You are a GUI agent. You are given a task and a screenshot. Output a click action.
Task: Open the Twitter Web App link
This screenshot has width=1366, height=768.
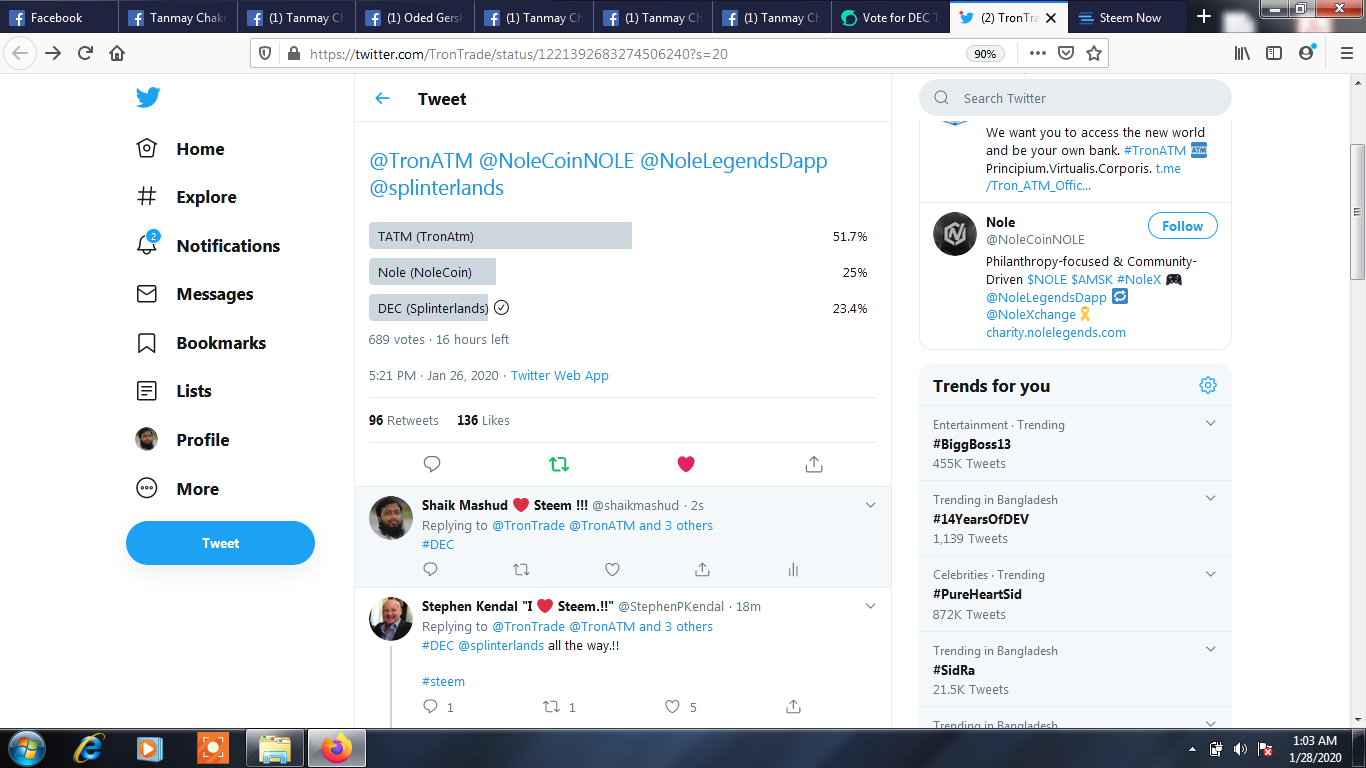click(x=560, y=375)
